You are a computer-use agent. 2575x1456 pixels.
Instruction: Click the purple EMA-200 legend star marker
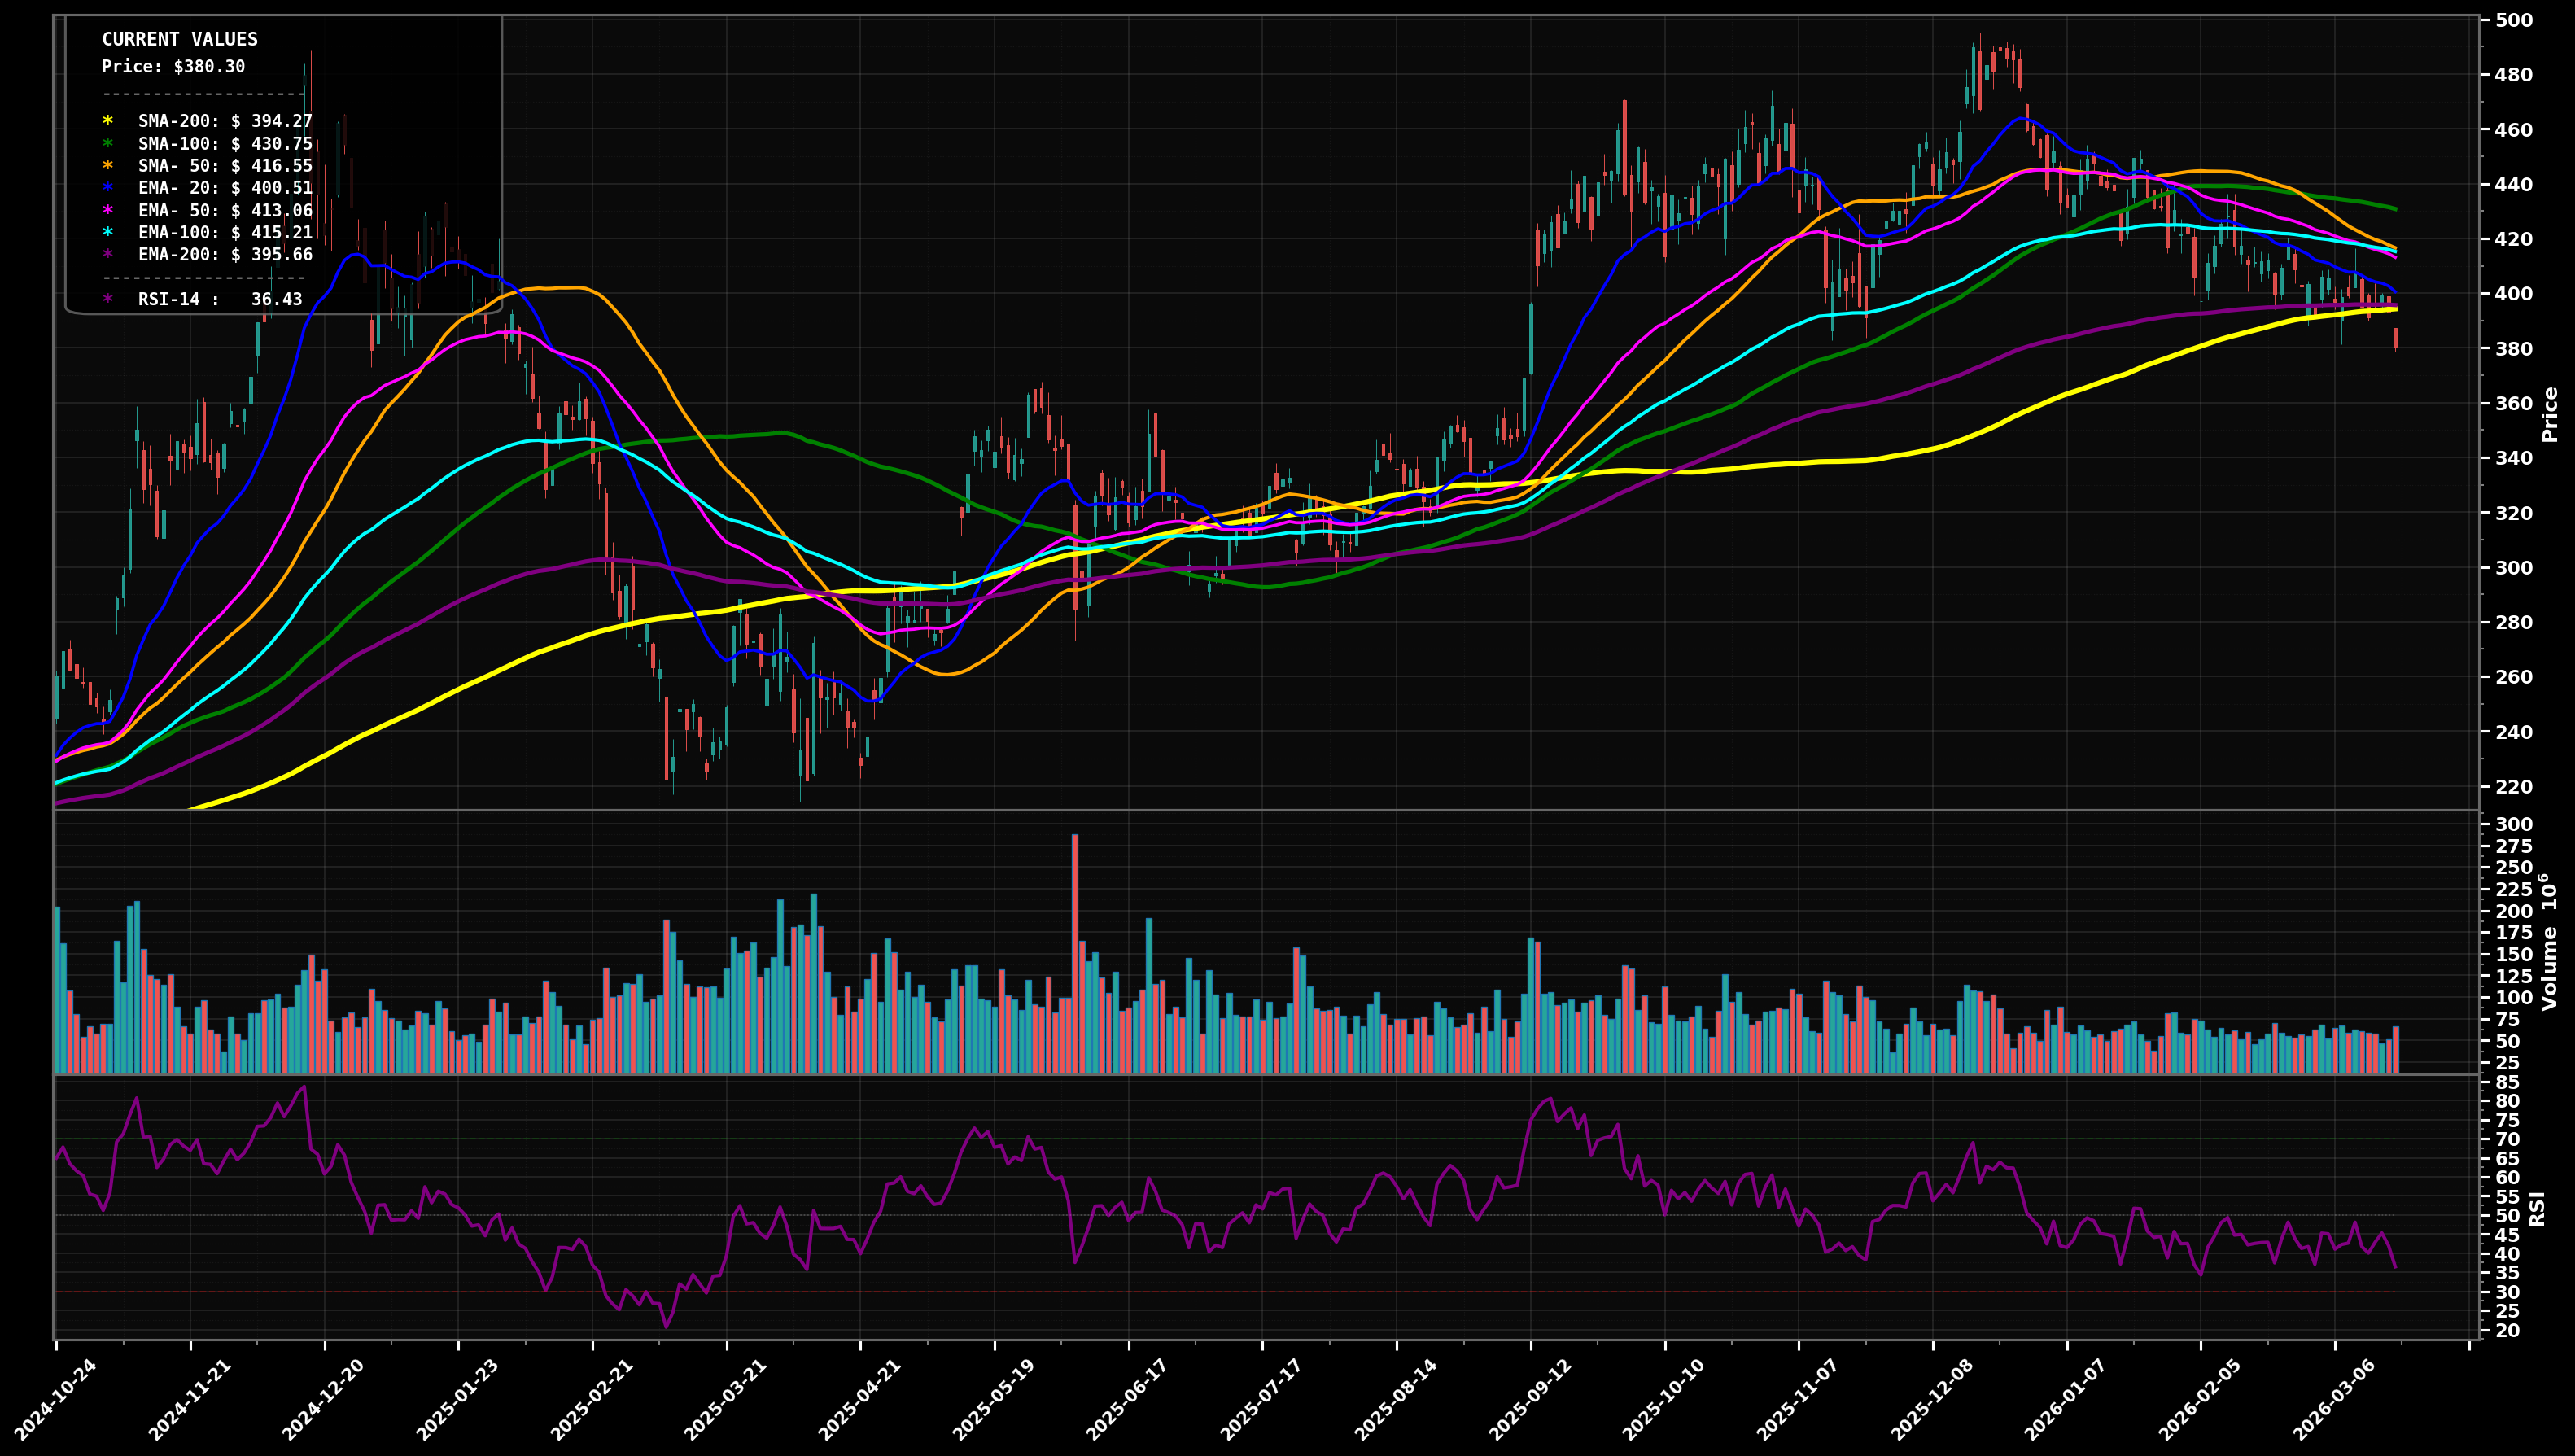[x=109, y=255]
